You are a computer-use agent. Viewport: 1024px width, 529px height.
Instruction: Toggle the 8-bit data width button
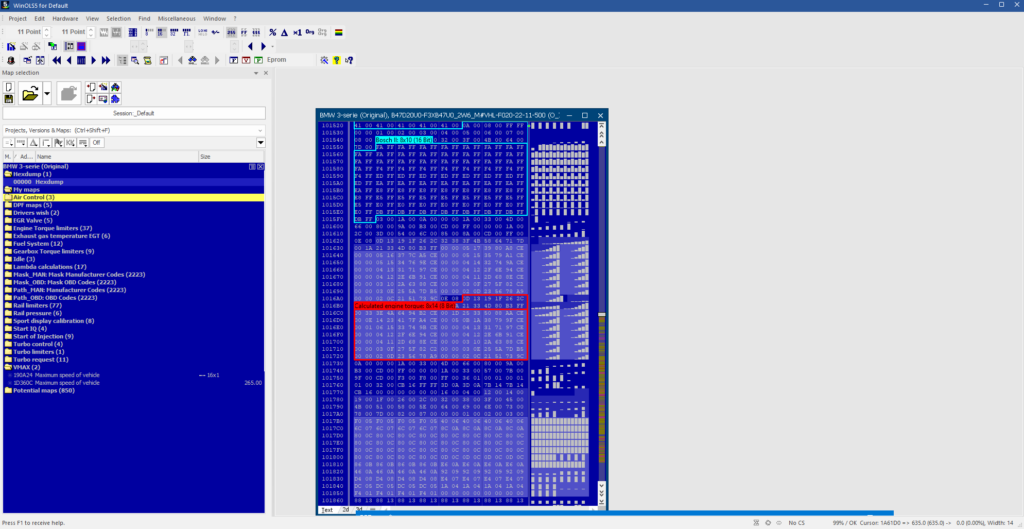pos(149,32)
